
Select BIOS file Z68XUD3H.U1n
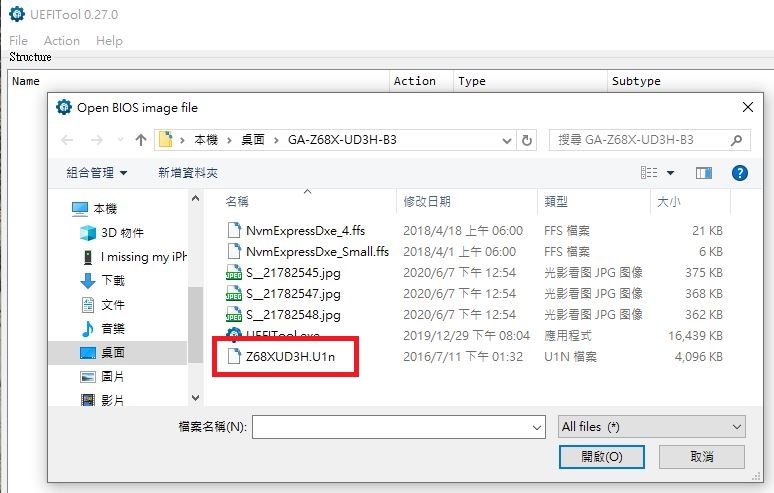click(290, 356)
